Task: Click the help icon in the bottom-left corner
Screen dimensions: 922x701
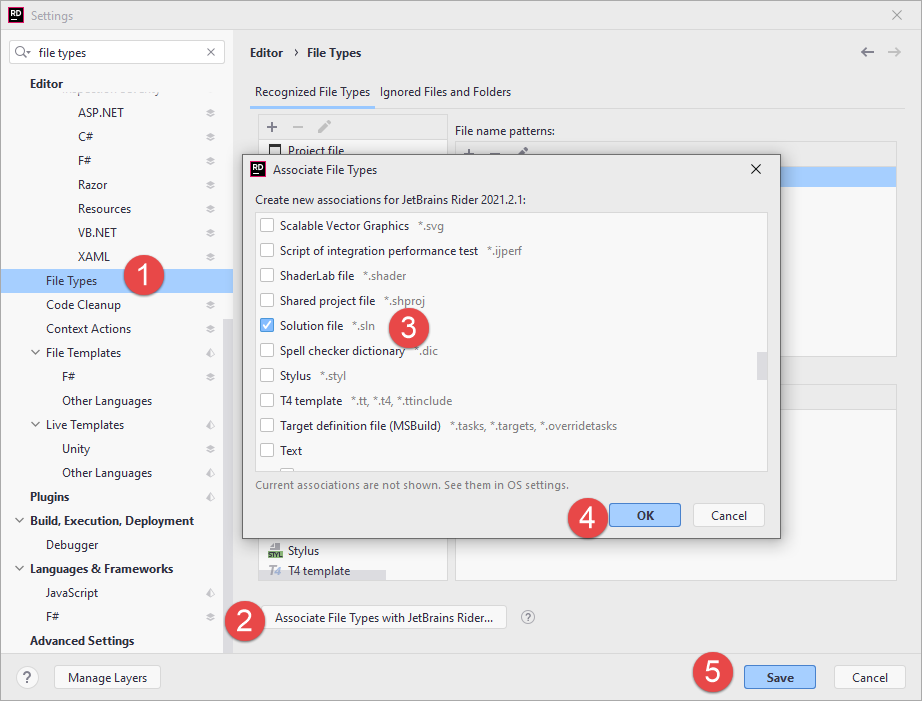Action: click(26, 677)
